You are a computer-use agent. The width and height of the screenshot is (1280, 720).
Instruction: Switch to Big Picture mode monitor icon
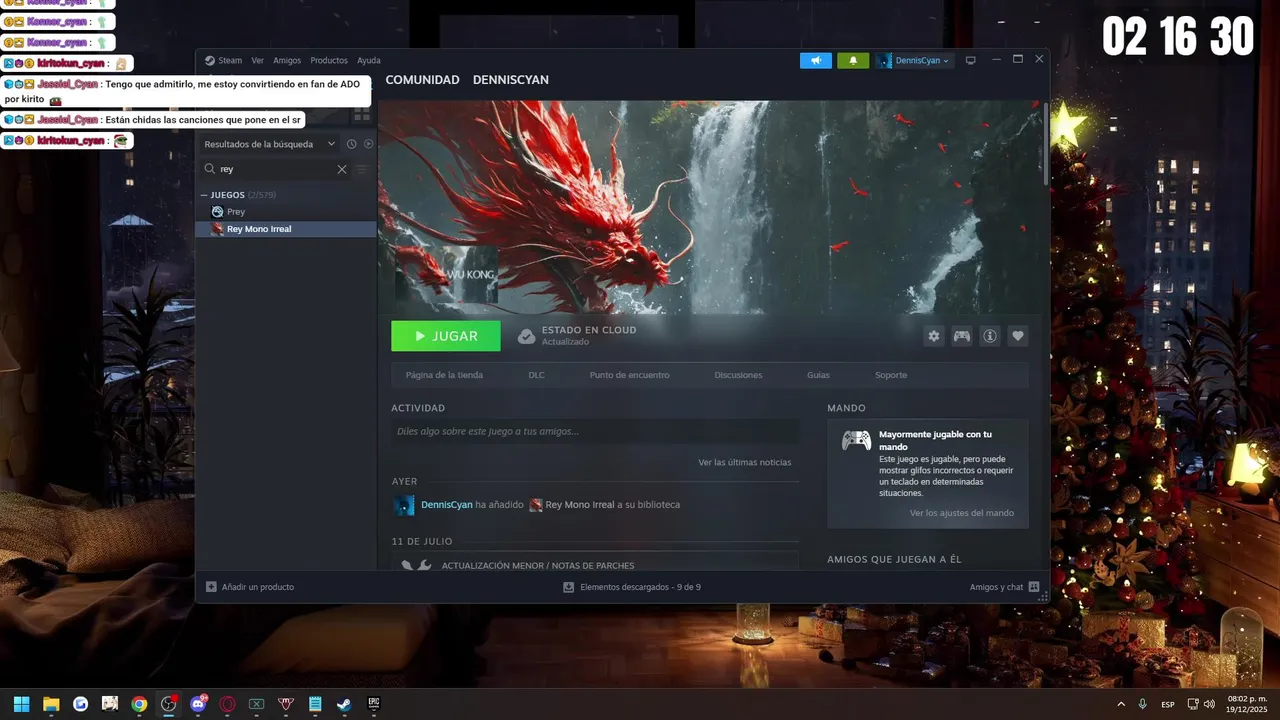click(970, 60)
